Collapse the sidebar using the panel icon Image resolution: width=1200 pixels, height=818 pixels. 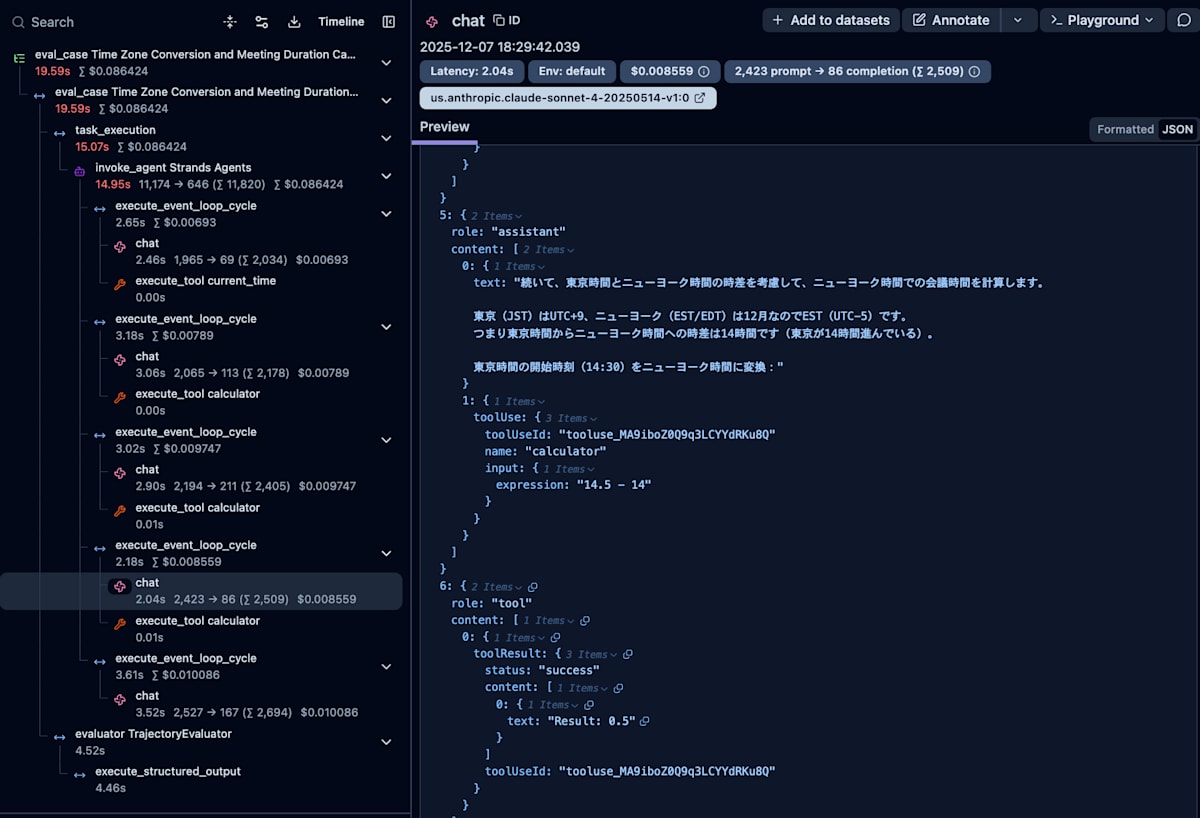(x=388, y=21)
